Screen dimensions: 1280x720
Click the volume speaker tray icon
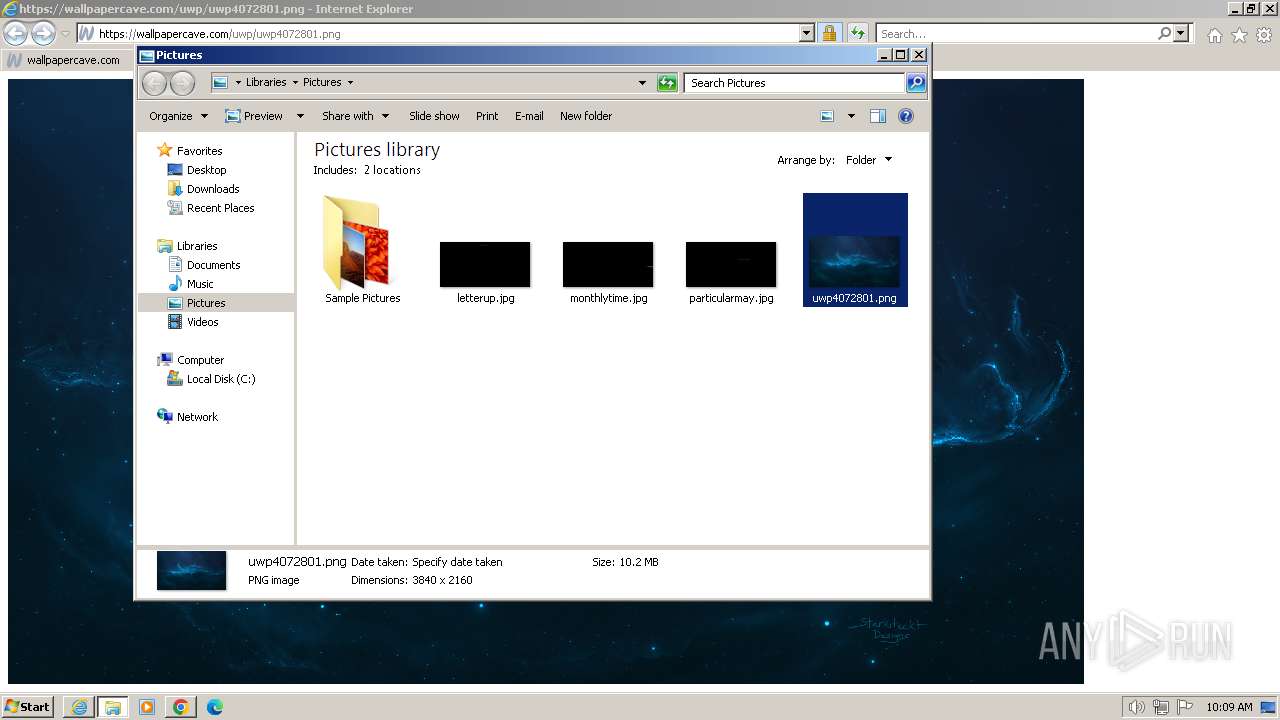(x=1137, y=707)
